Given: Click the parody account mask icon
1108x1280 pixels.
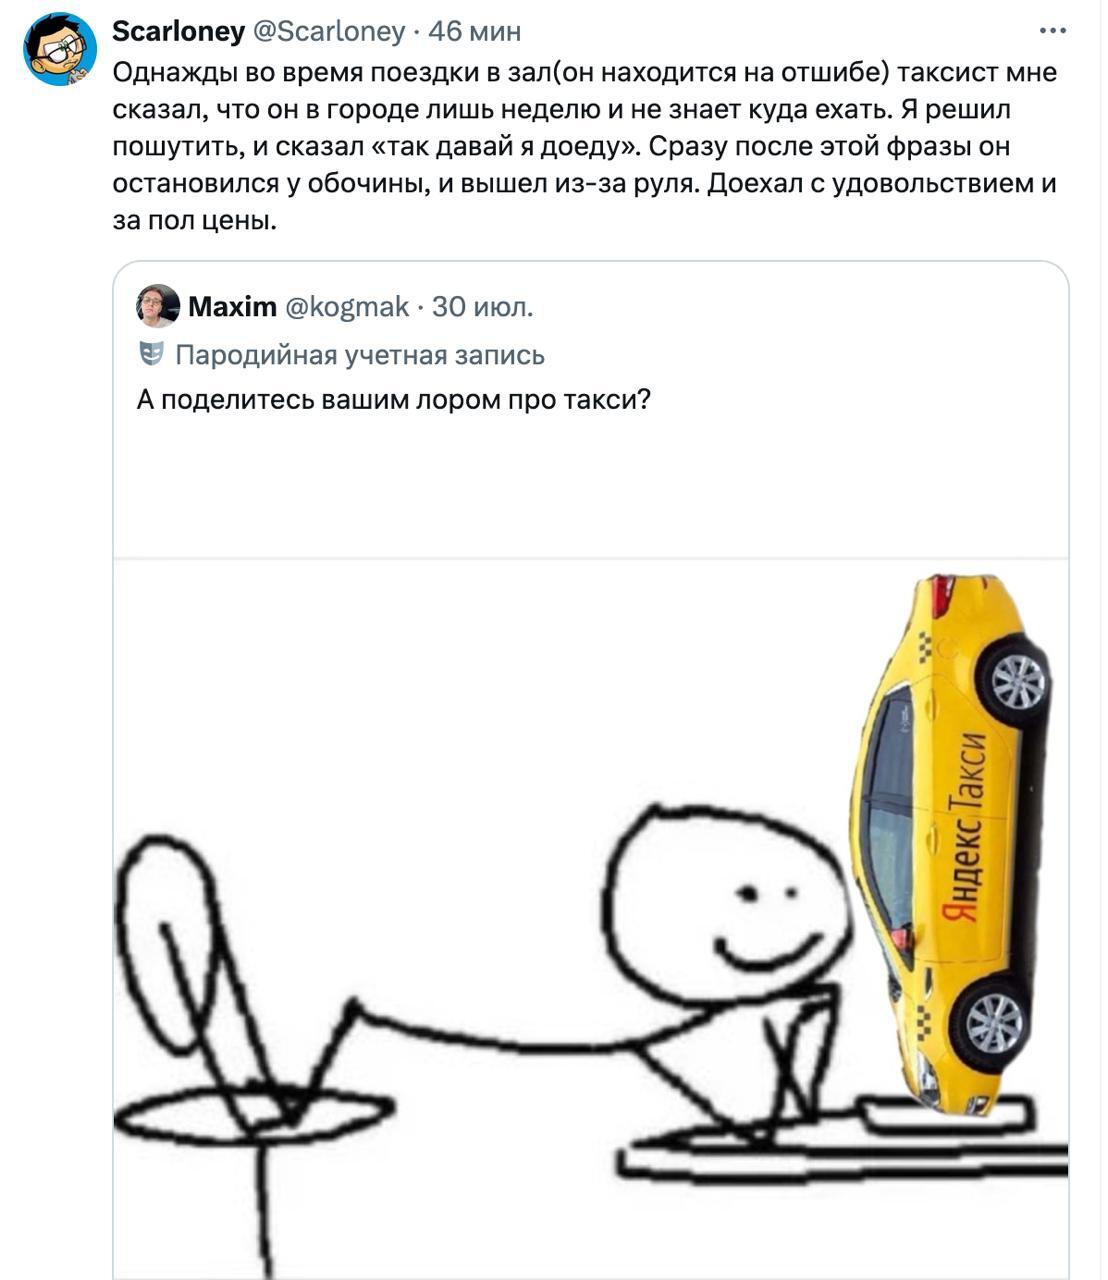Looking at the screenshot, I should point(151,354).
